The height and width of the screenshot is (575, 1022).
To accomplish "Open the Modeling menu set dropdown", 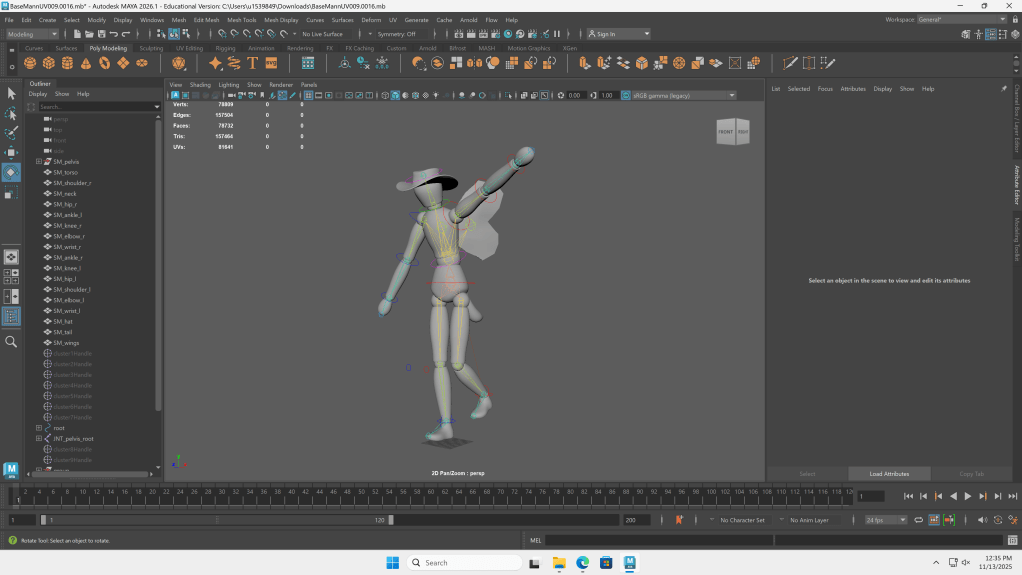I will [32, 34].
